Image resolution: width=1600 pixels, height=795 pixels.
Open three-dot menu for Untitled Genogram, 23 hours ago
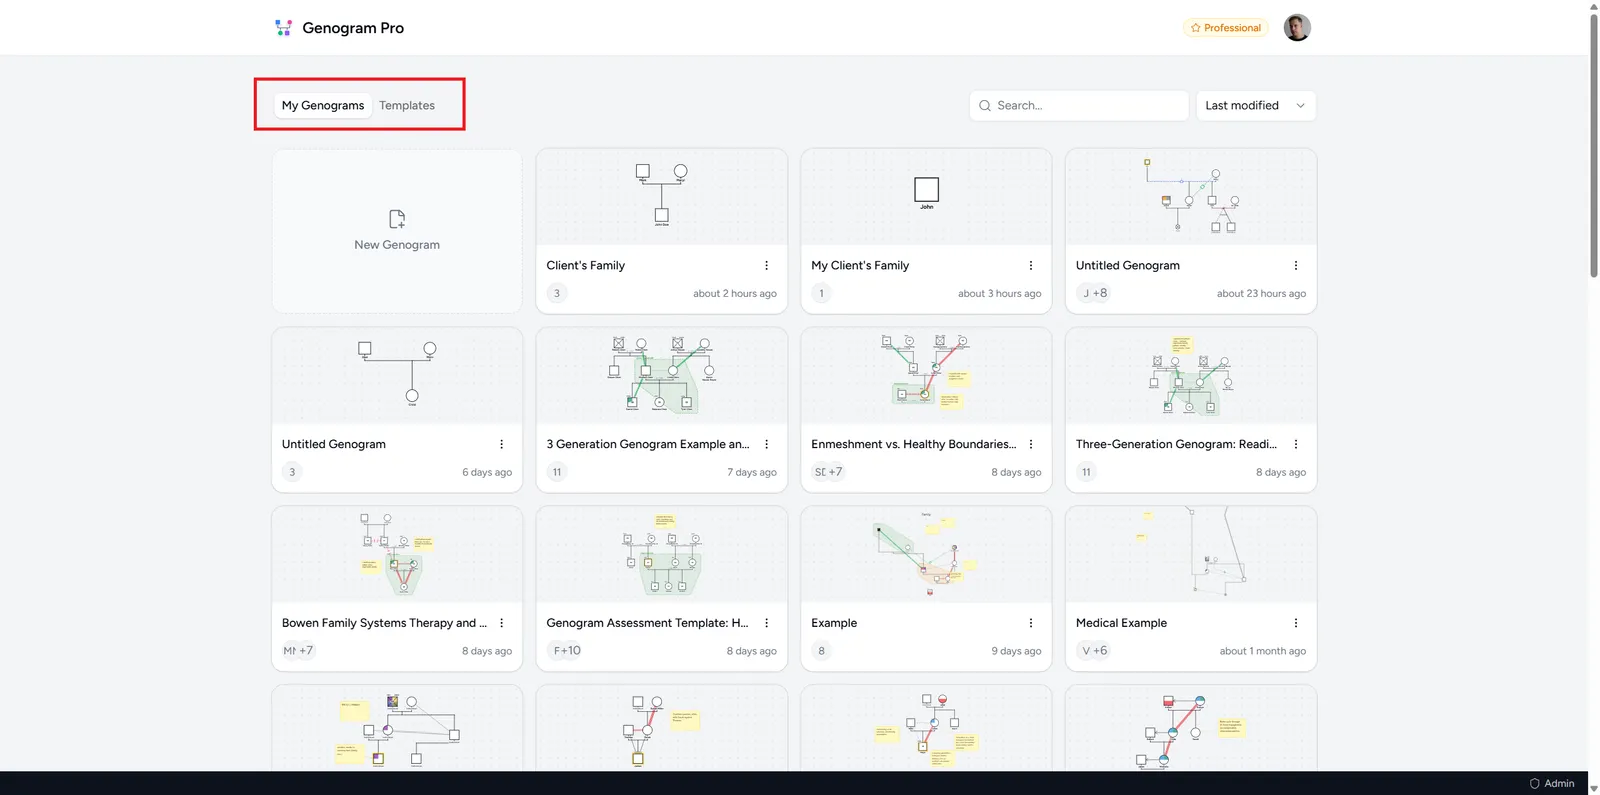pos(1296,266)
